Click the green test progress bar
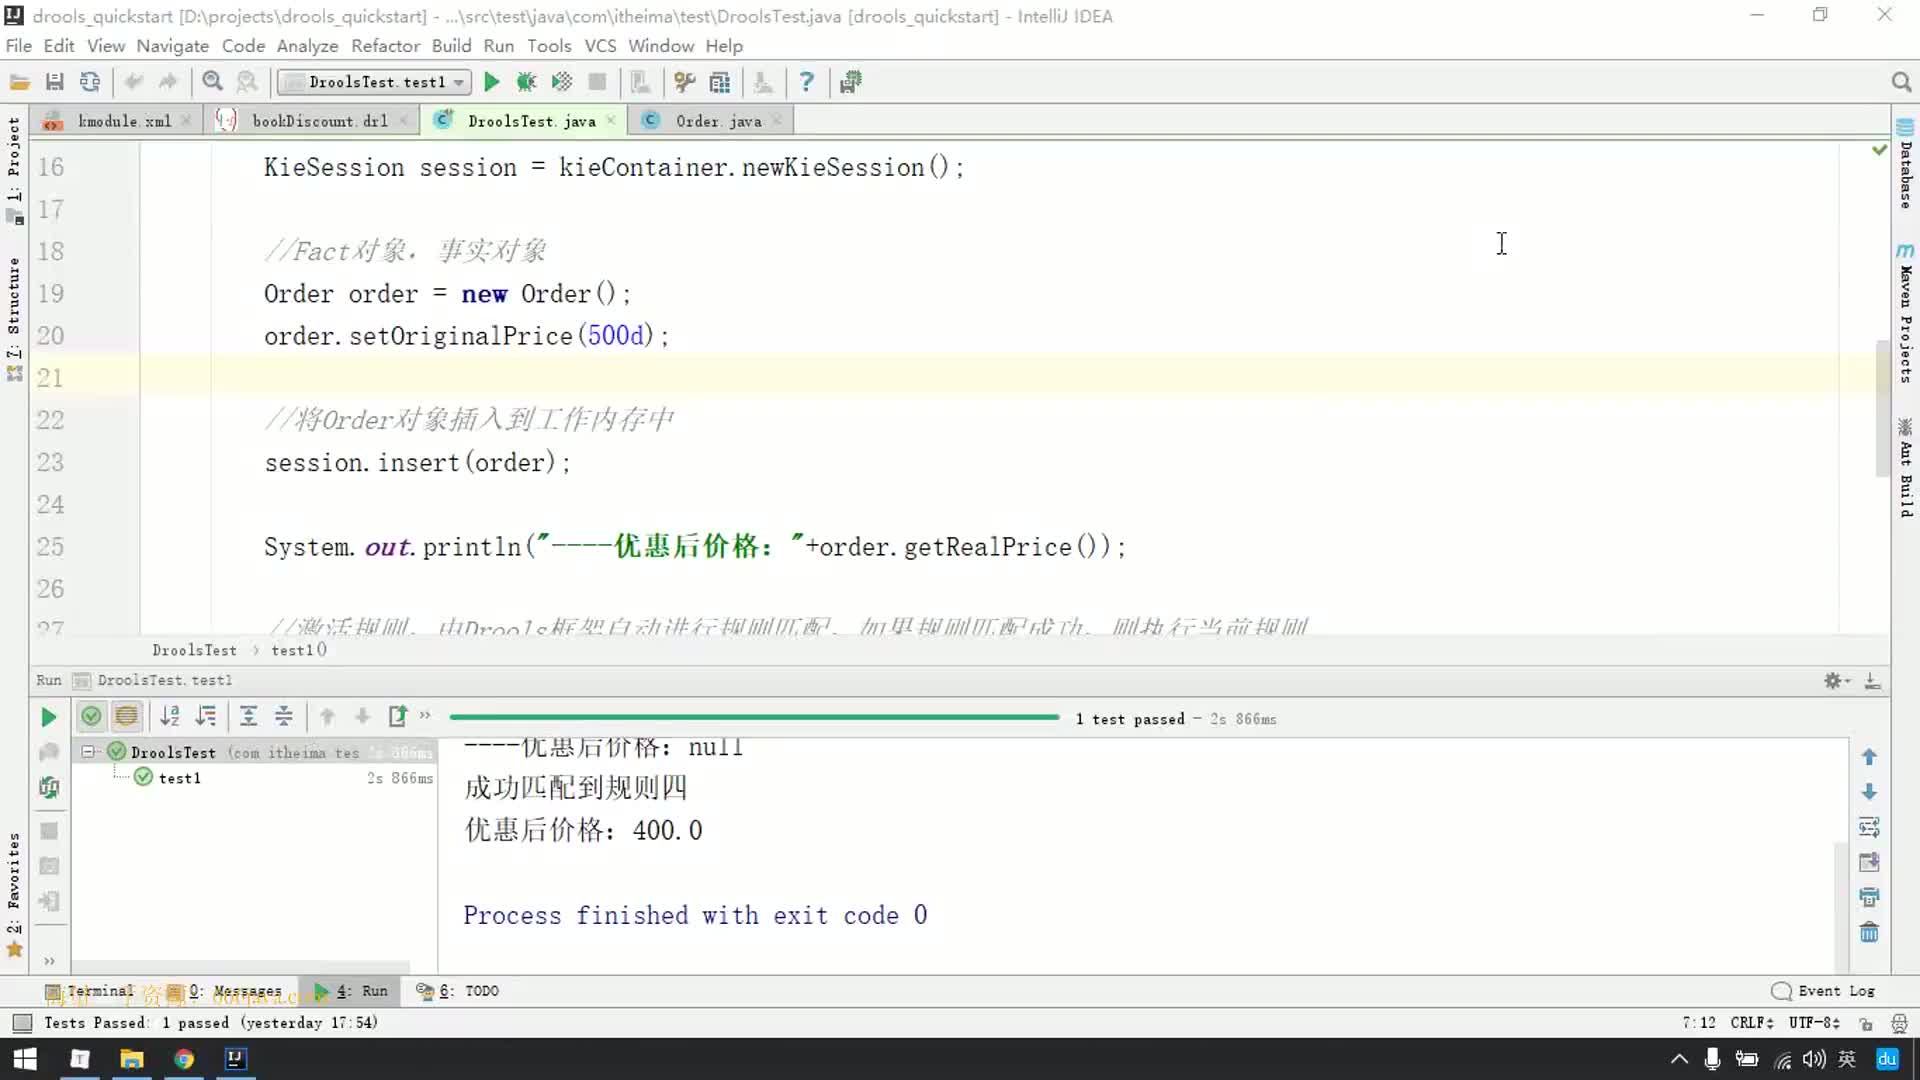Viewport: 1920px width, 1080px height. pos(754,717)
